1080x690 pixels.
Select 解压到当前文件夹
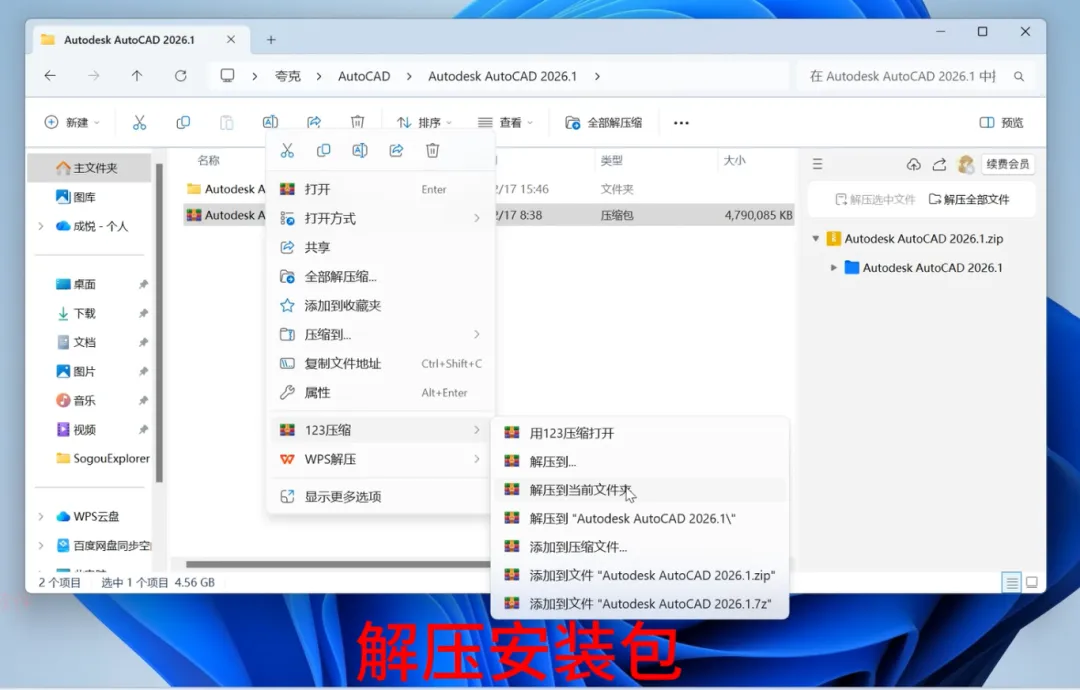click(641, 490)
